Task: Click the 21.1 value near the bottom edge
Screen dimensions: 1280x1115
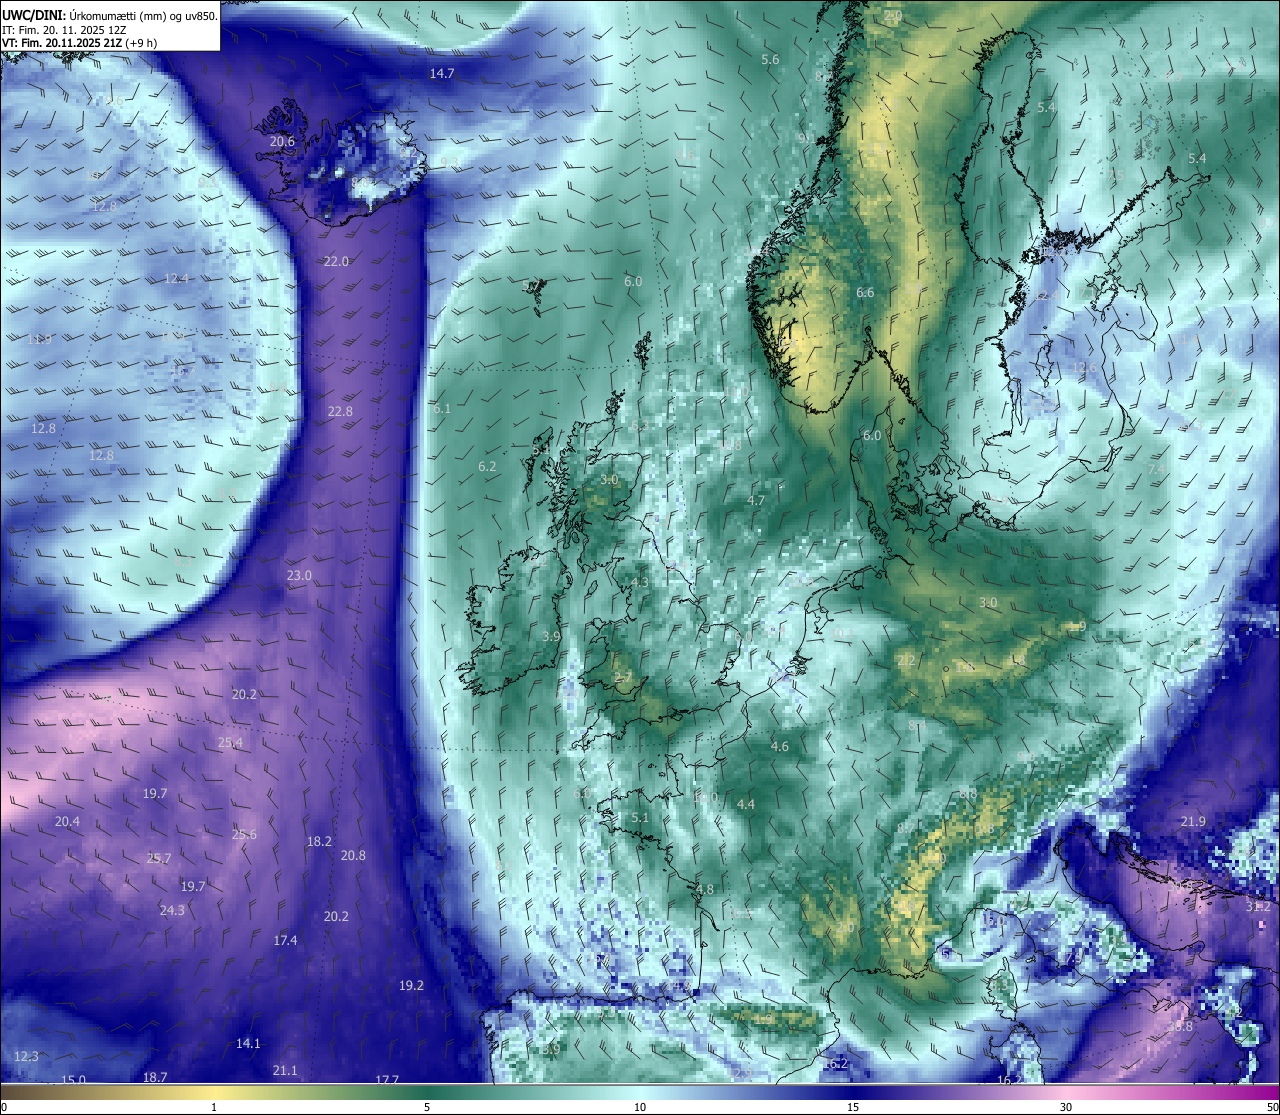Action: click(x=285, y=1071)
